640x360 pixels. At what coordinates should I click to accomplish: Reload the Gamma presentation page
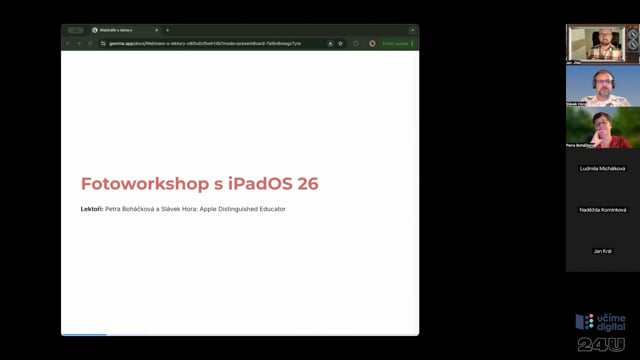pos(90,43)
